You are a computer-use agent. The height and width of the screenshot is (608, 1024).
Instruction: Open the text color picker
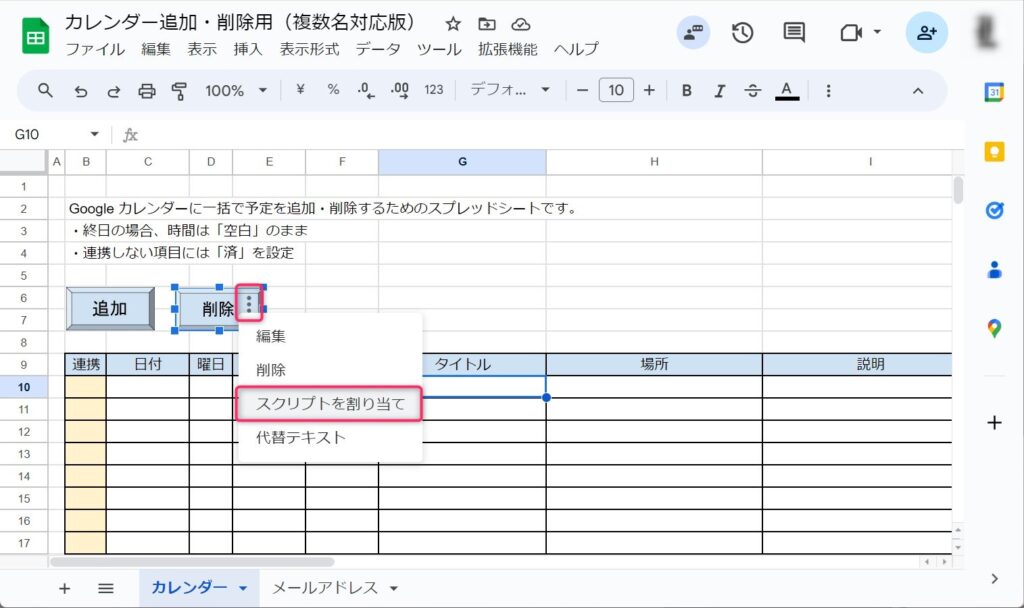(787, 91)
